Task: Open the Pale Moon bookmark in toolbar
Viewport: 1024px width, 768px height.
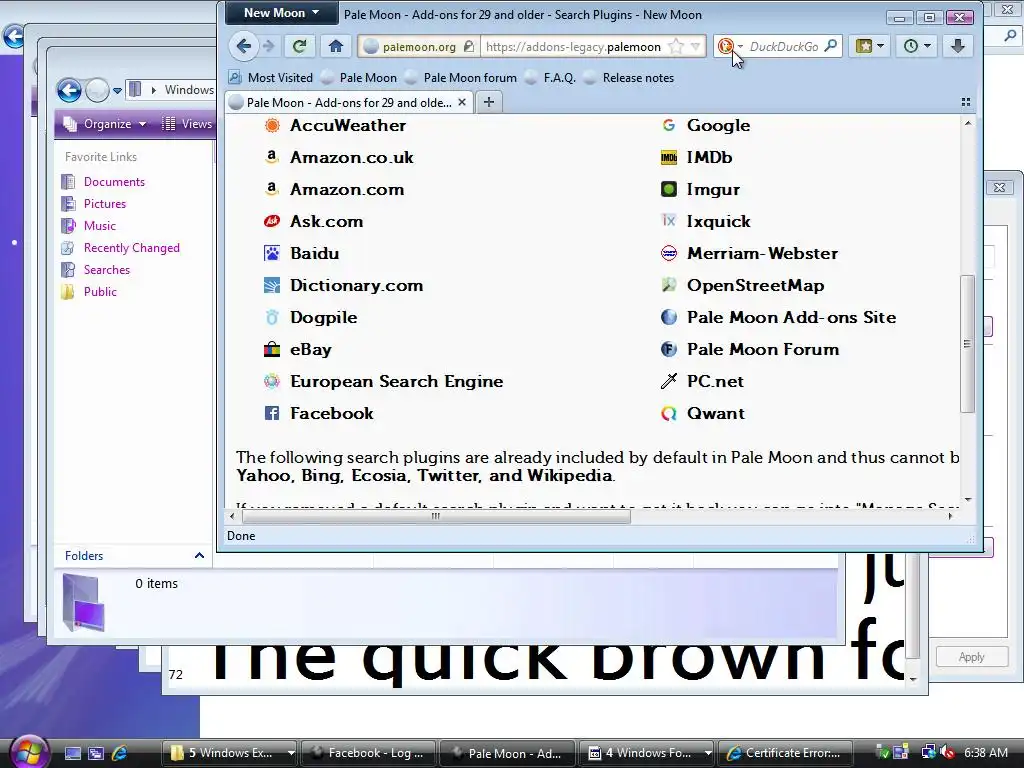Action: [x=359, y=78]
